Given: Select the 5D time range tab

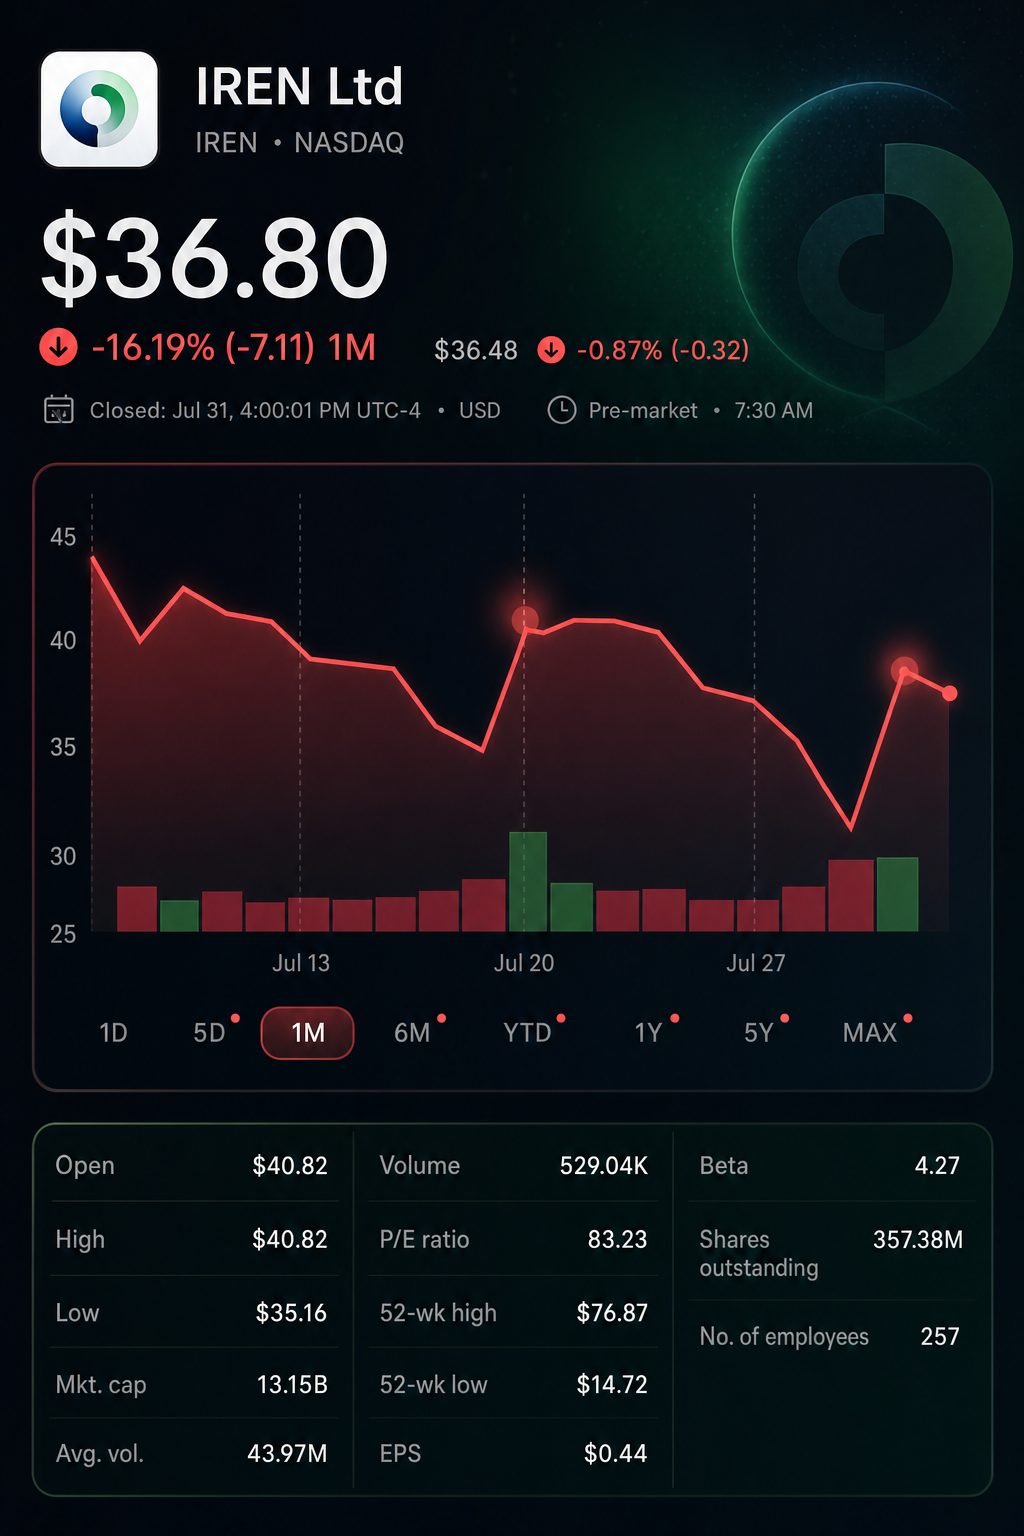Looking at the screenshot, I should 210,1033.
